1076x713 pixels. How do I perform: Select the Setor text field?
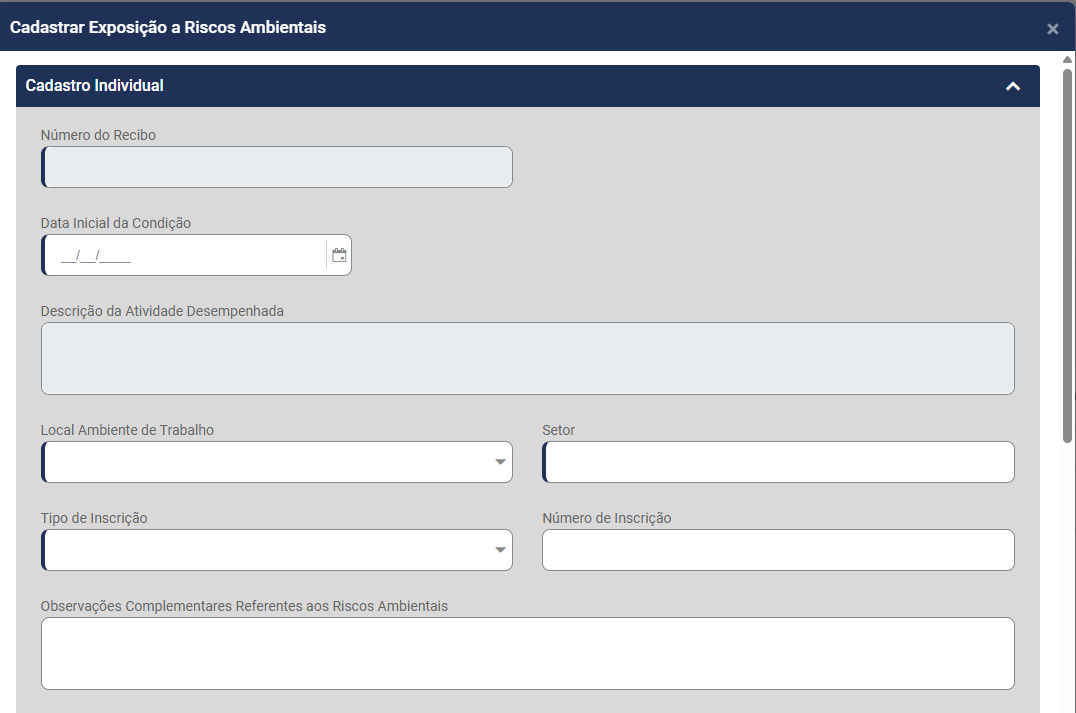click(x=778, y=462)
